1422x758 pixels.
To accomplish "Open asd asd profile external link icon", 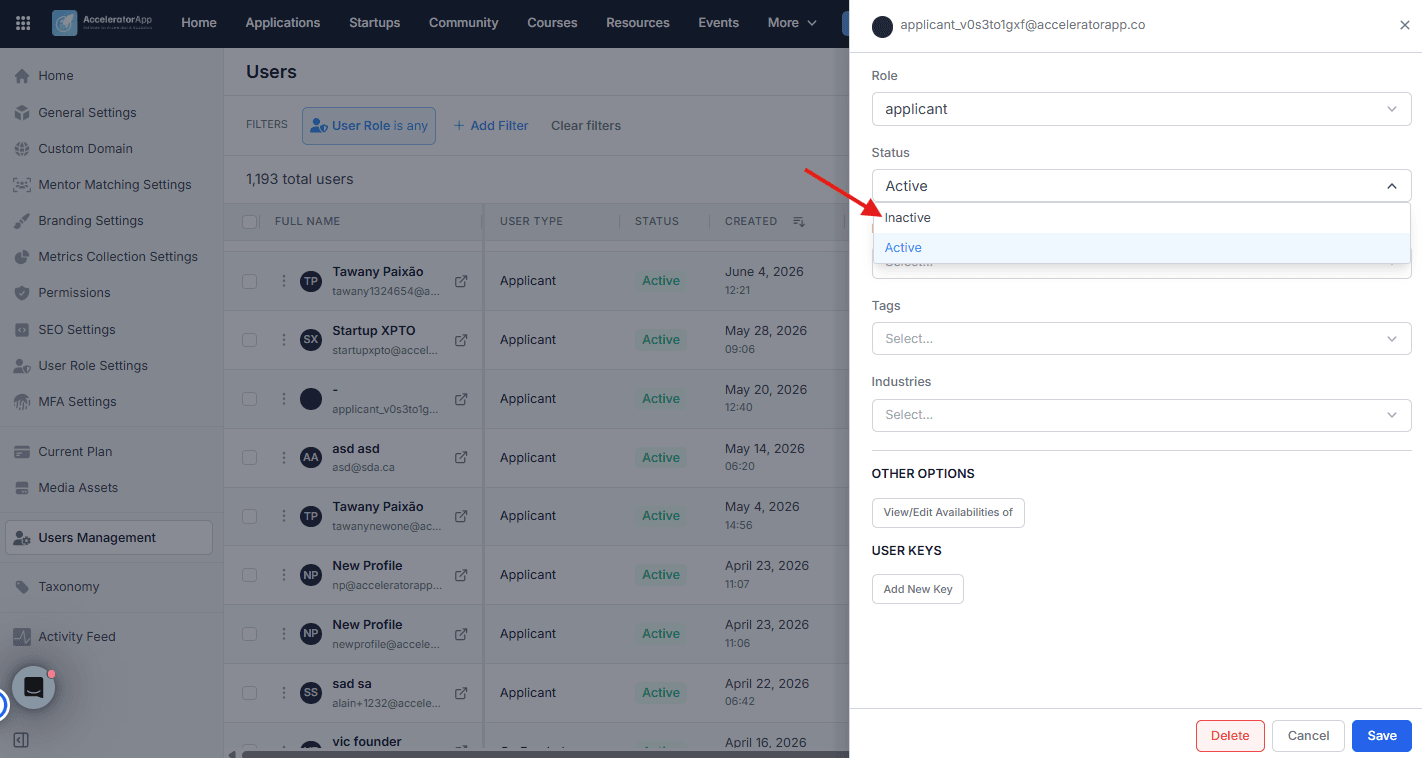I will coord(461,458).
